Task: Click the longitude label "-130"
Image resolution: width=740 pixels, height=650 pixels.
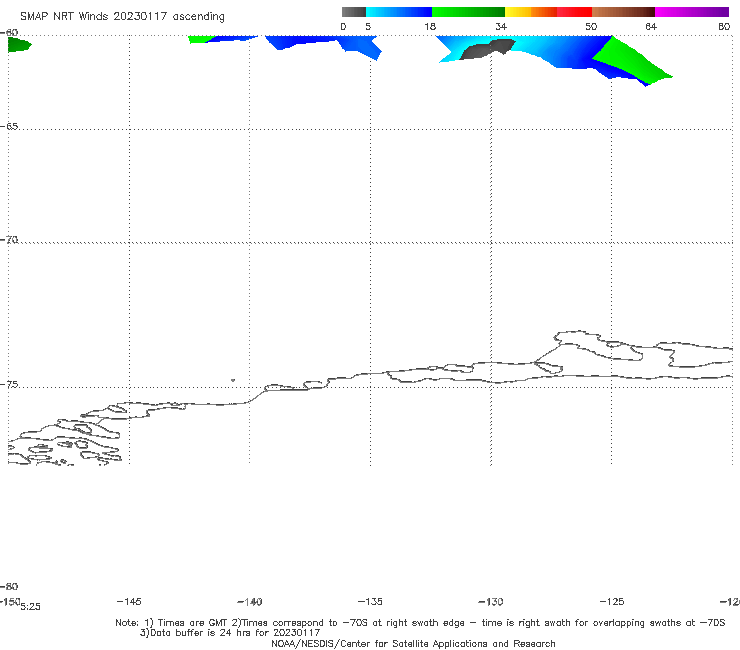Action: pyautogui.click(x=491, y=601)
